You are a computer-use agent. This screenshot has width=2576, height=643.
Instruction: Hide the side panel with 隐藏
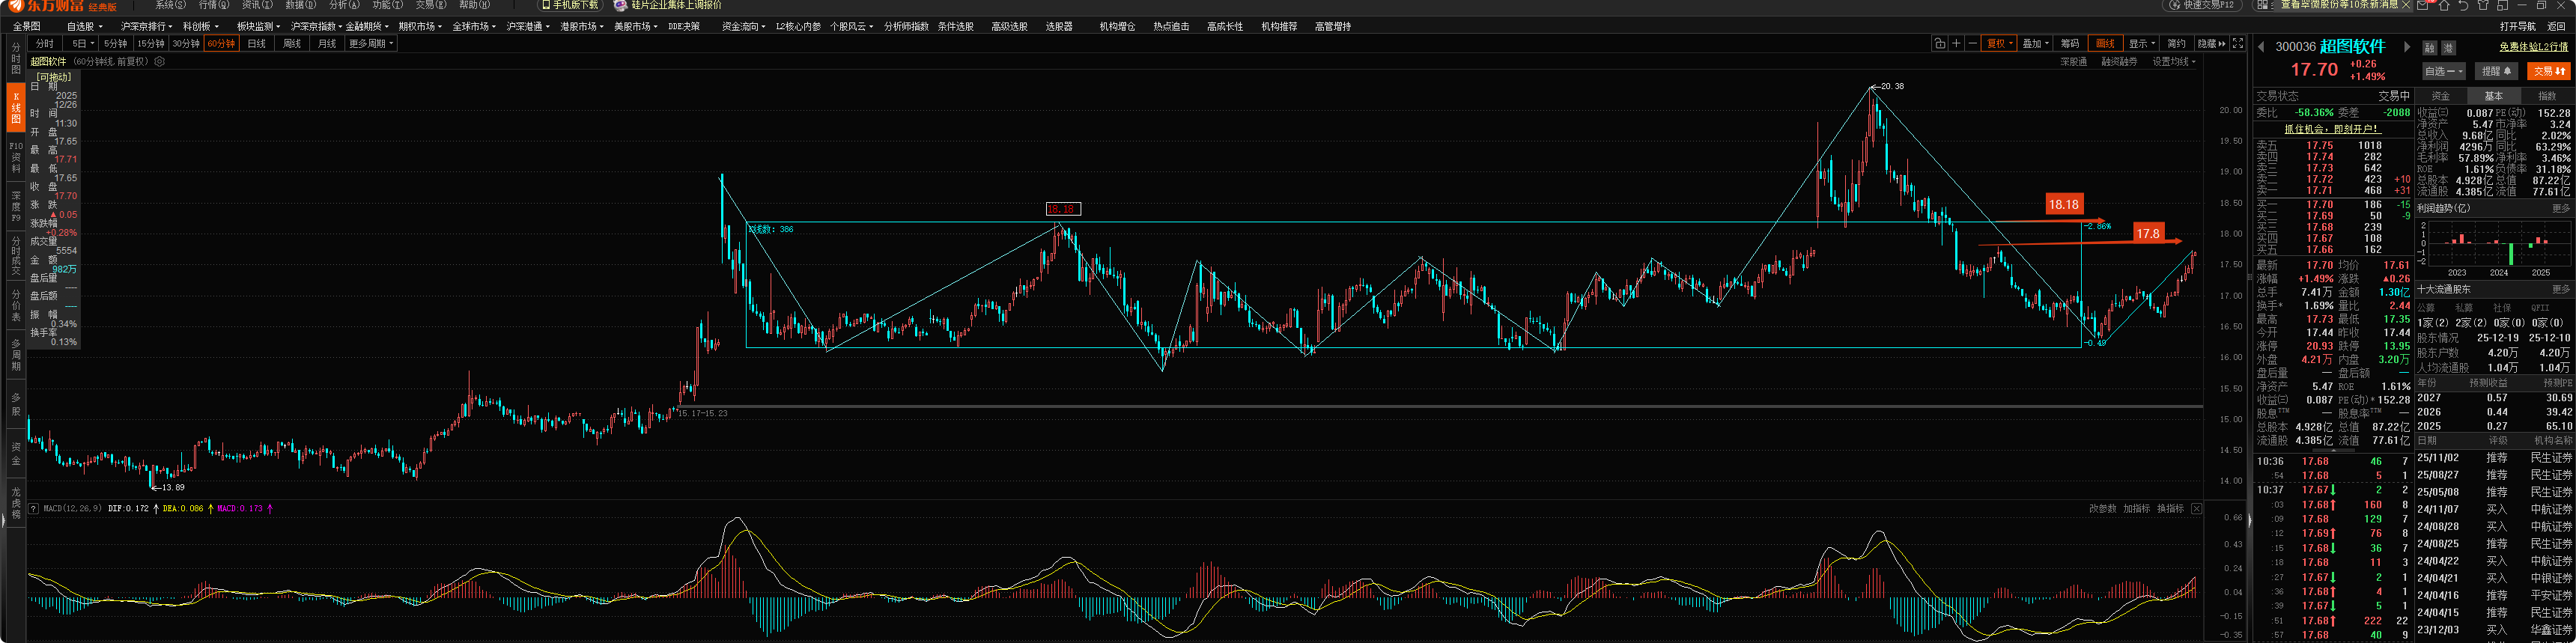[x=2211, y=43]
